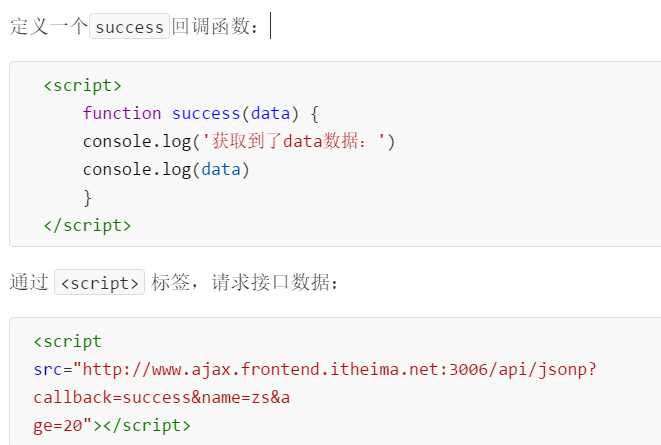The width and height of the screenshot is (661, 445).
Task: Click the closing </script> tag in the first code block
Action: click(88, 225)
